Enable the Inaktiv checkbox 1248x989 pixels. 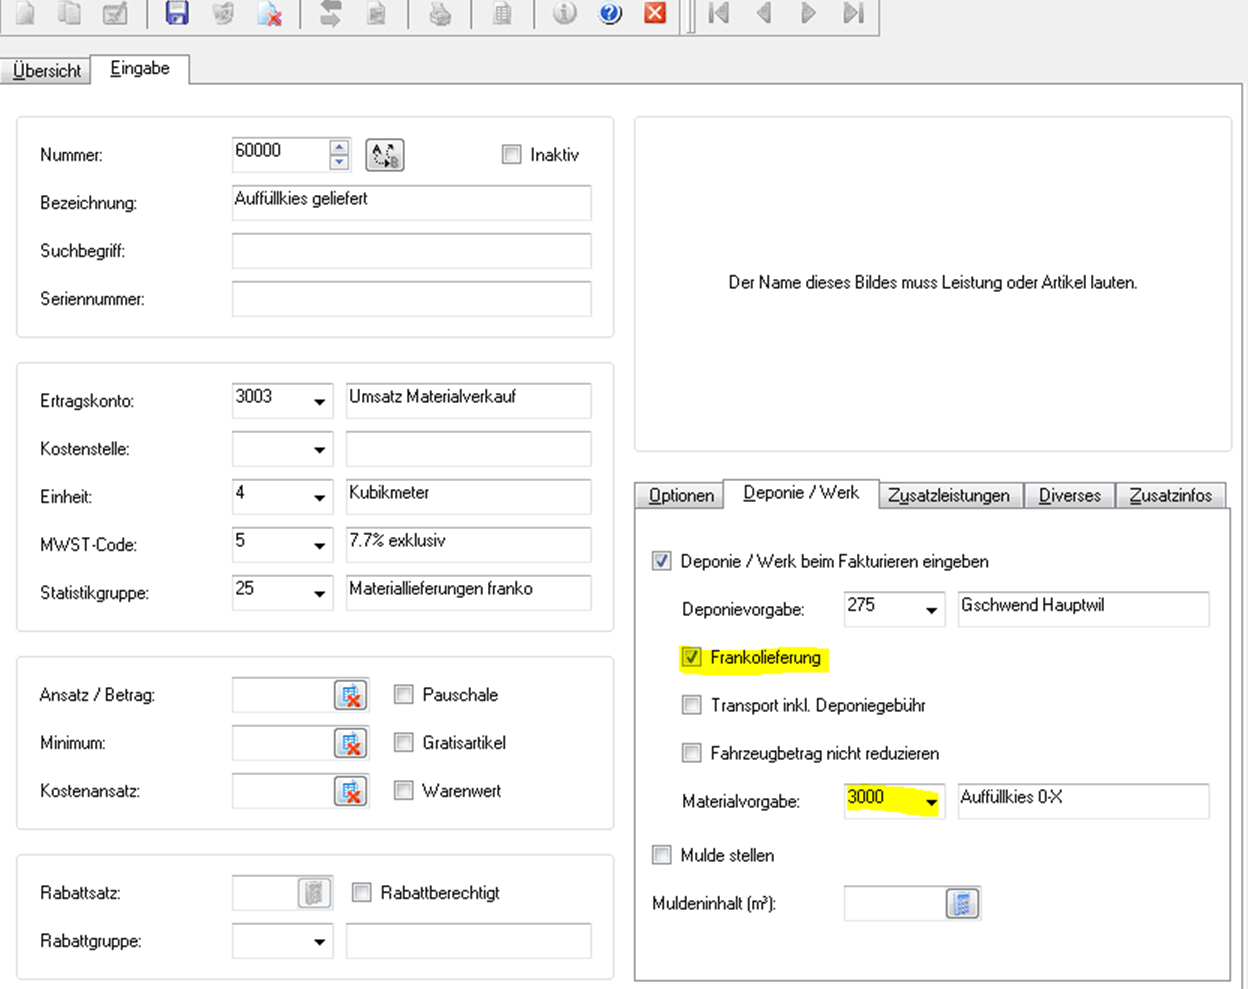click(512, 155)
